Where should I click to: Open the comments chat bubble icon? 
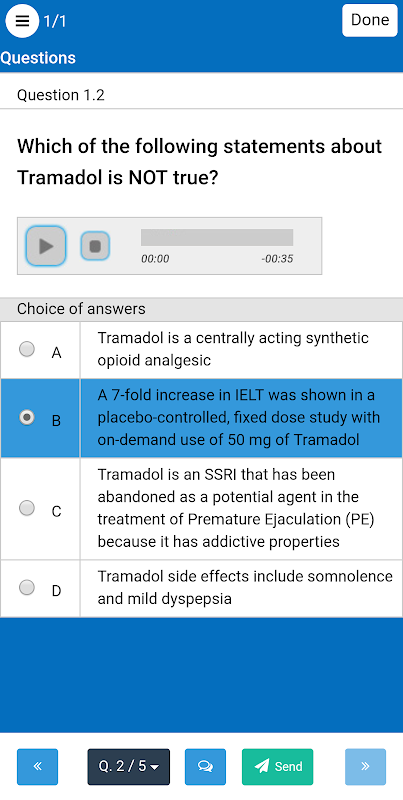(205, 767)
